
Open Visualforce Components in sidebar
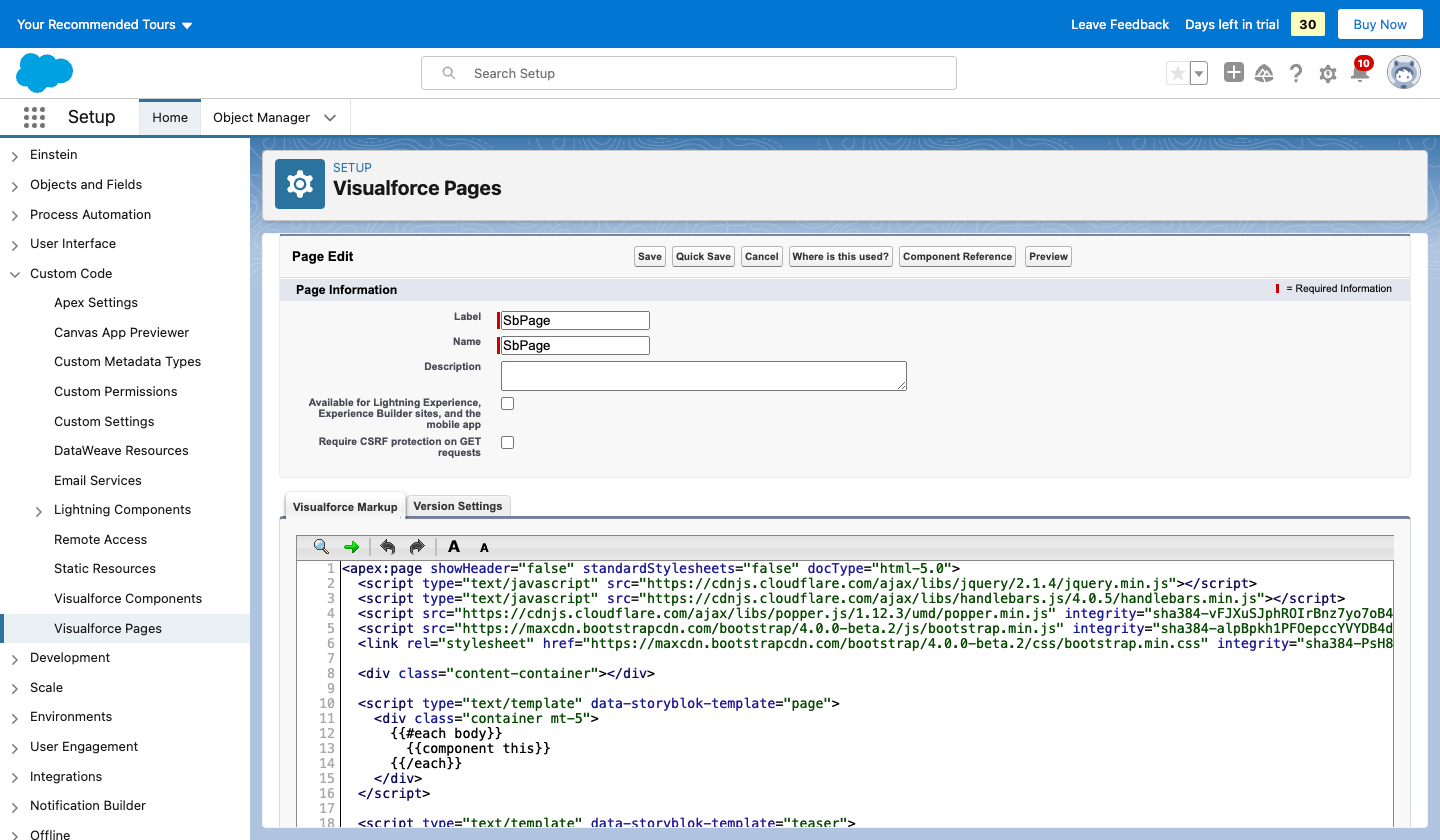pyautogui.click(x=128, y=599)
